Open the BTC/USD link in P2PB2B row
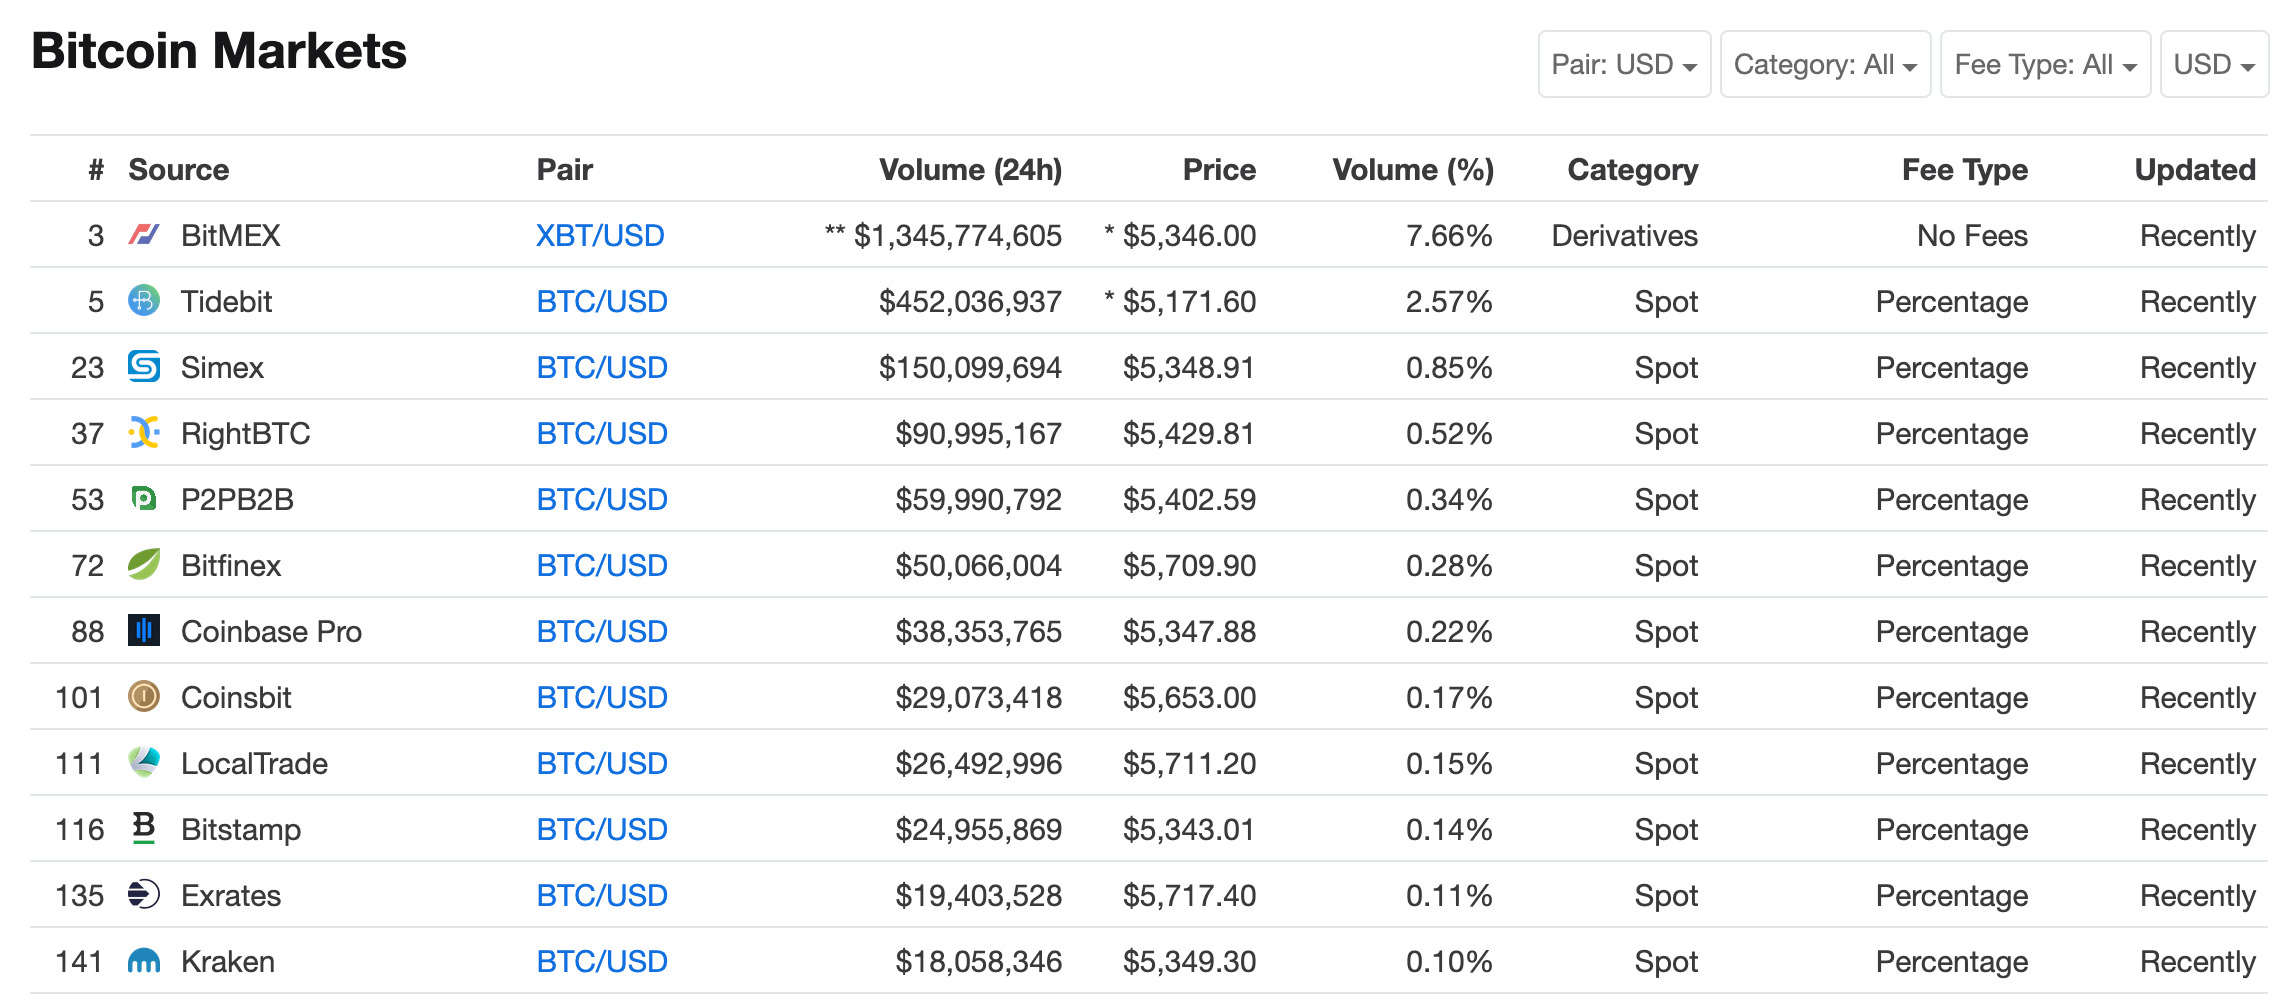Viewport: 2286px width, 1000px height. pyautogui.click(x=602, y=499)
